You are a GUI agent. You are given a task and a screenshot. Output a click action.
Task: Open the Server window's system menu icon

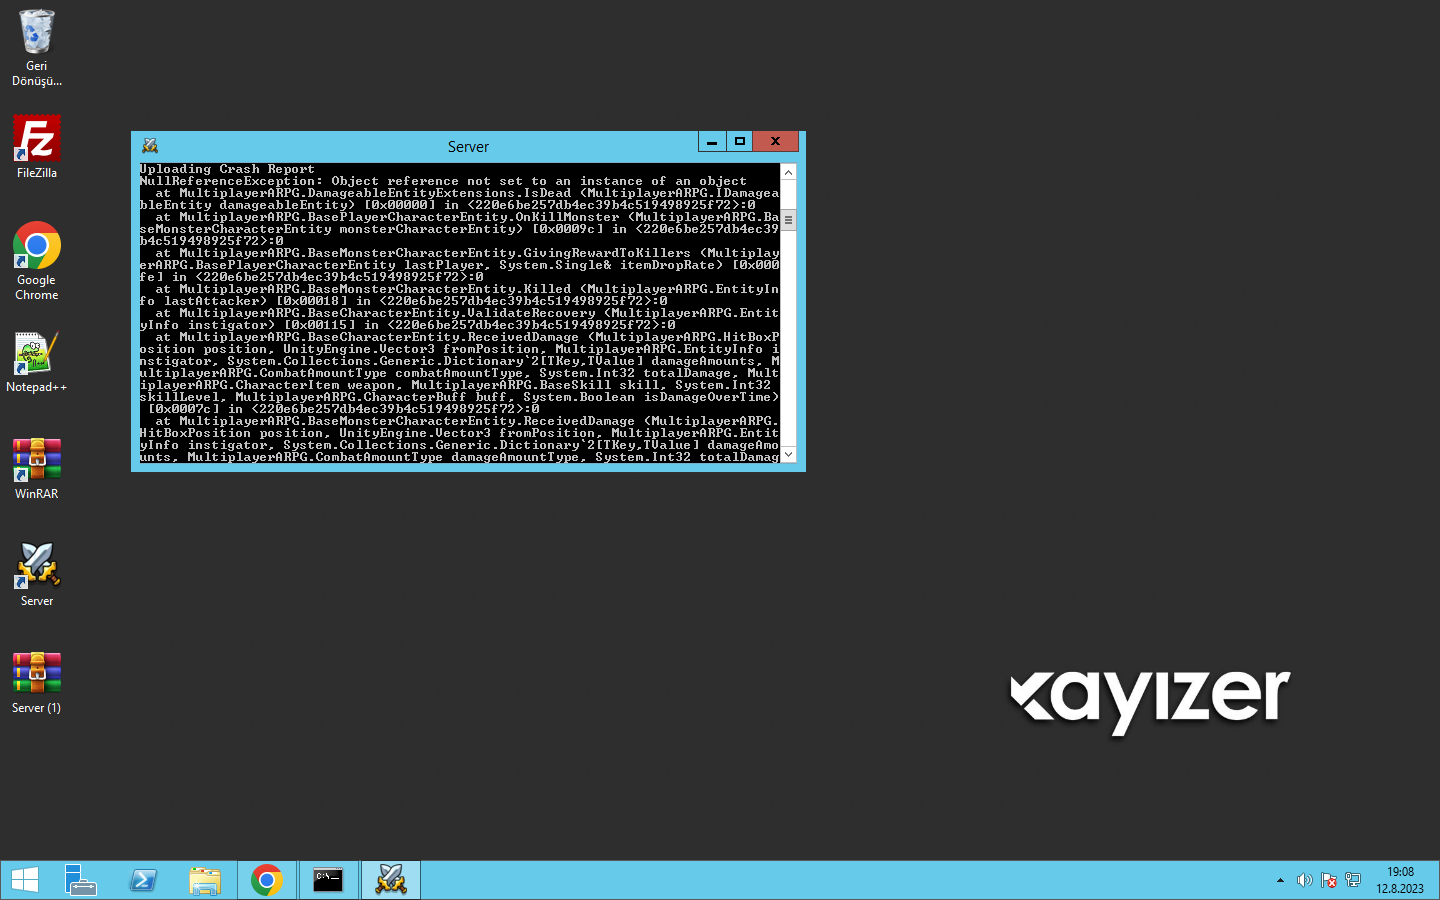pos(149,145)
